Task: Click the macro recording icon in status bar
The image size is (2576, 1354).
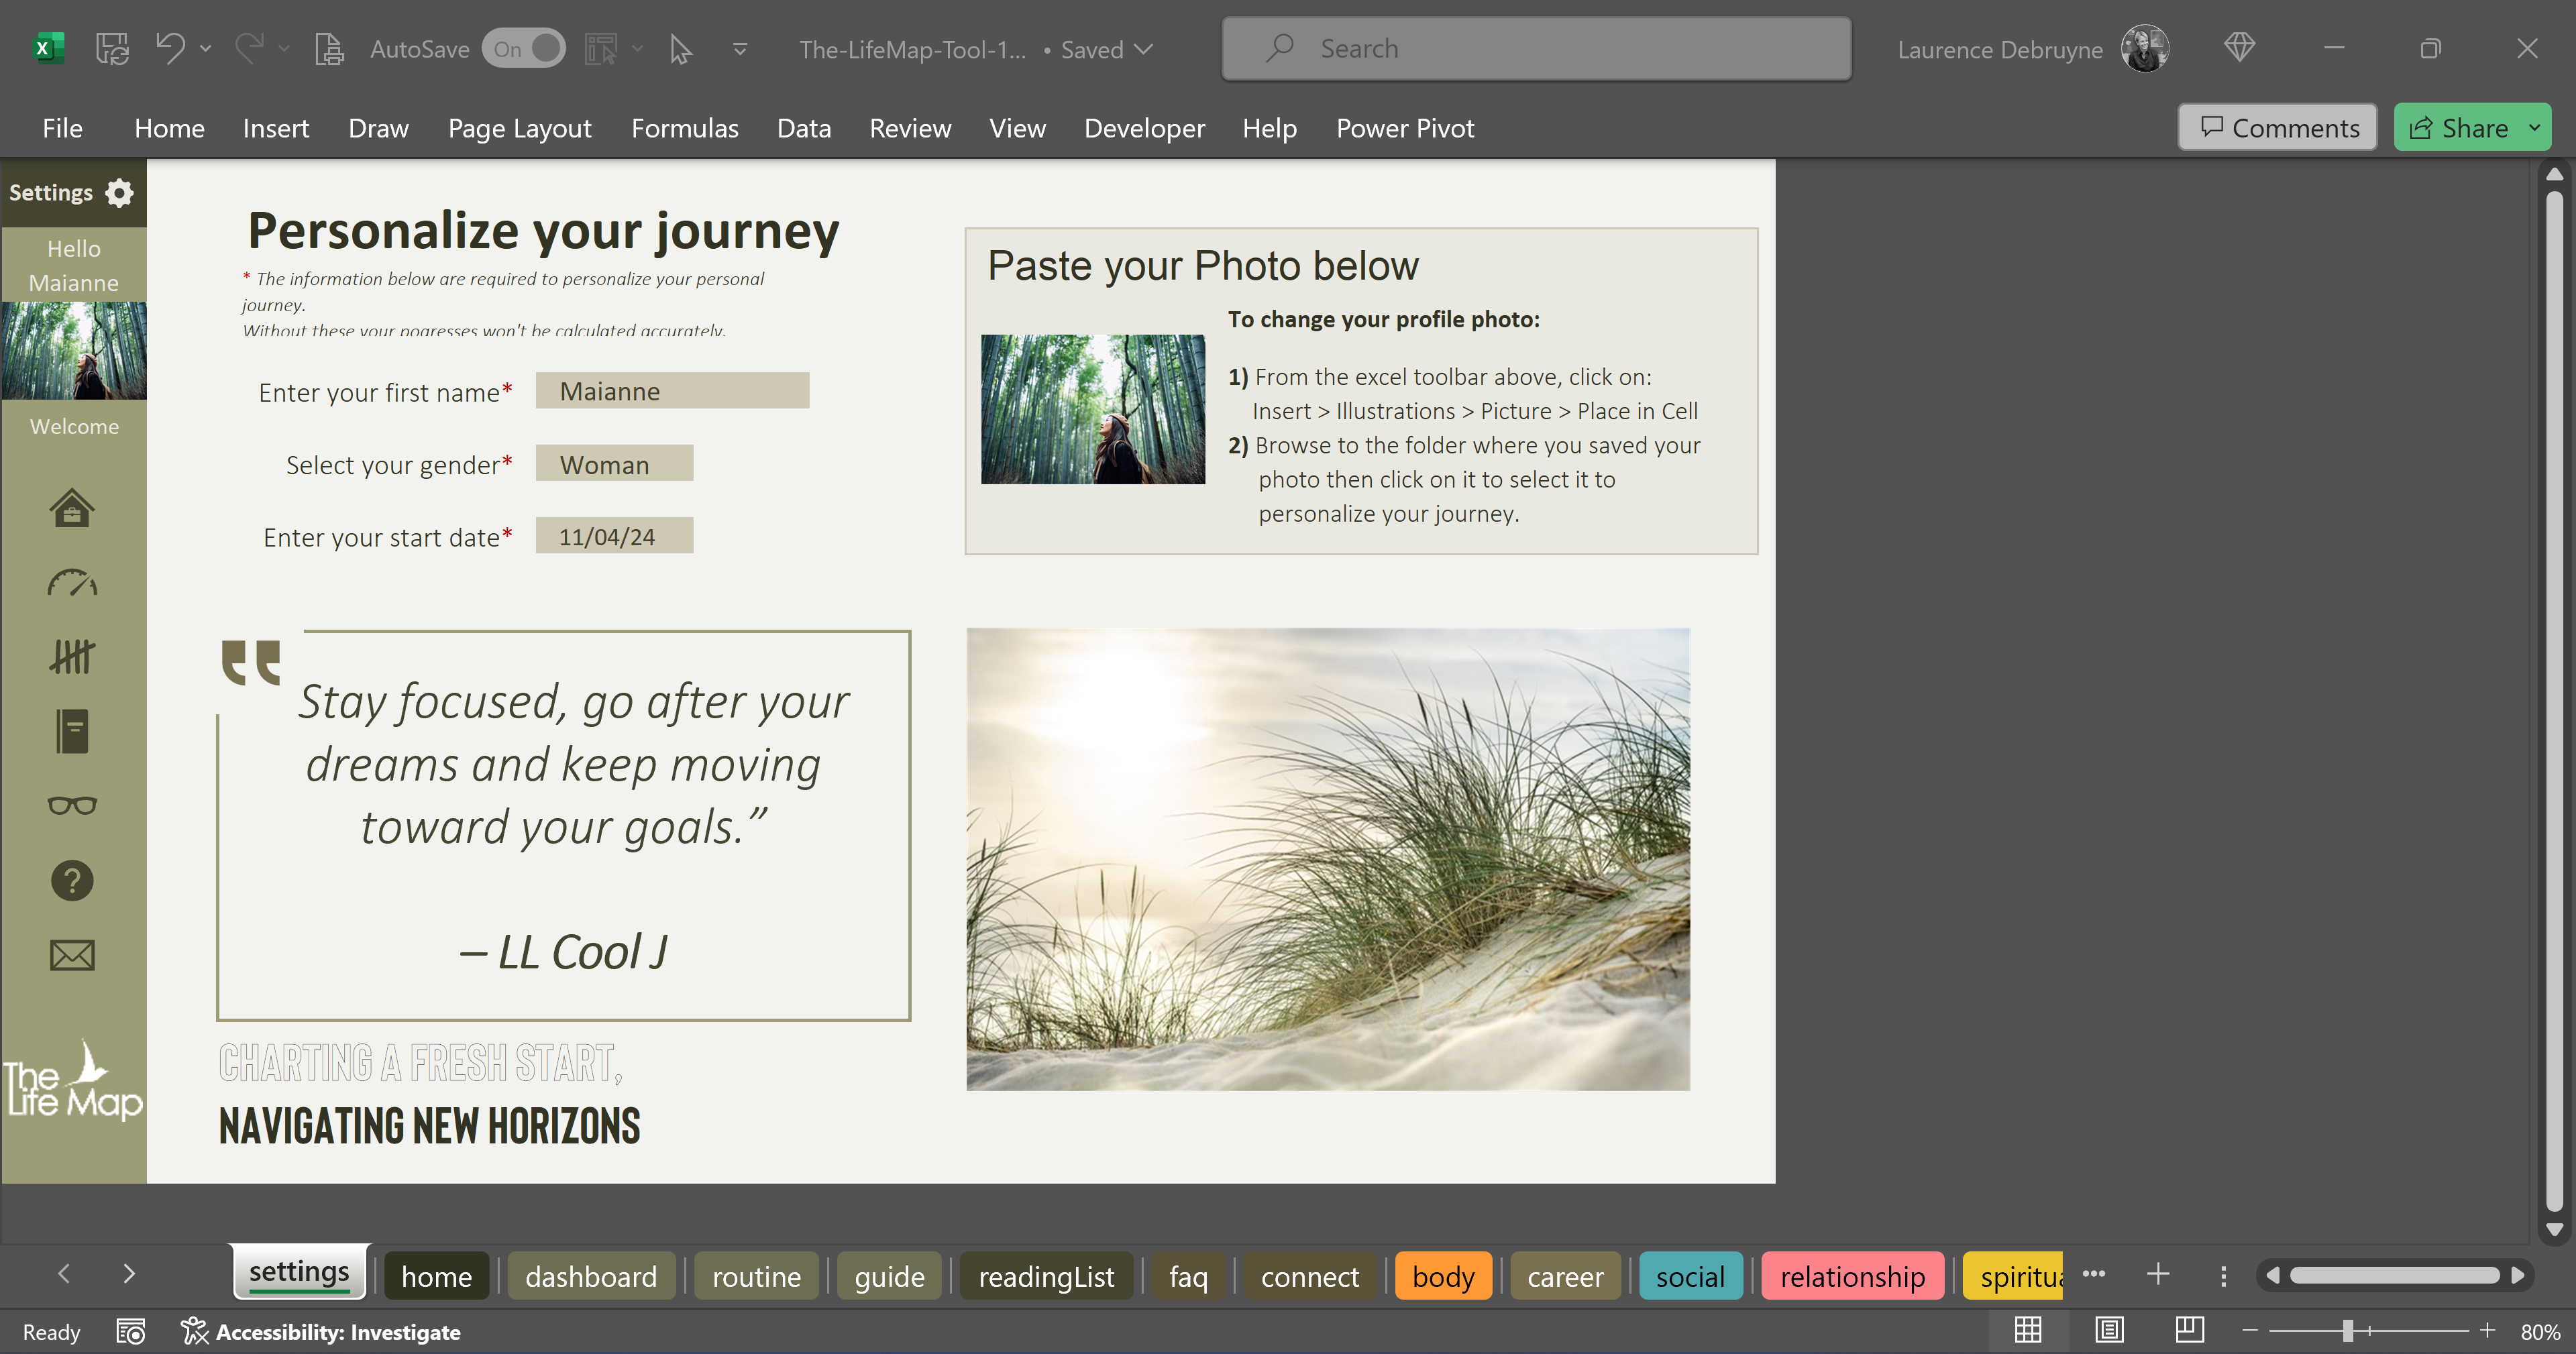Action: pos(131,1331)
